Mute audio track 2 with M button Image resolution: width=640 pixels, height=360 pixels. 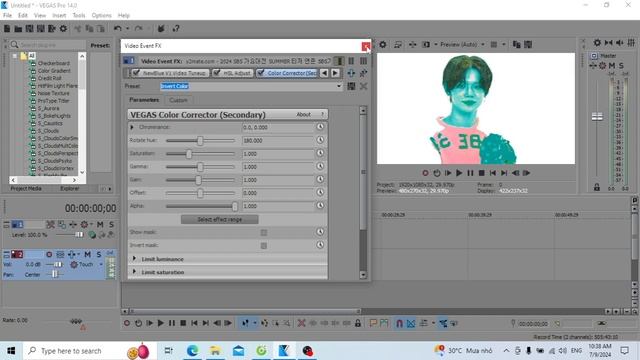[x=87, y=254]
